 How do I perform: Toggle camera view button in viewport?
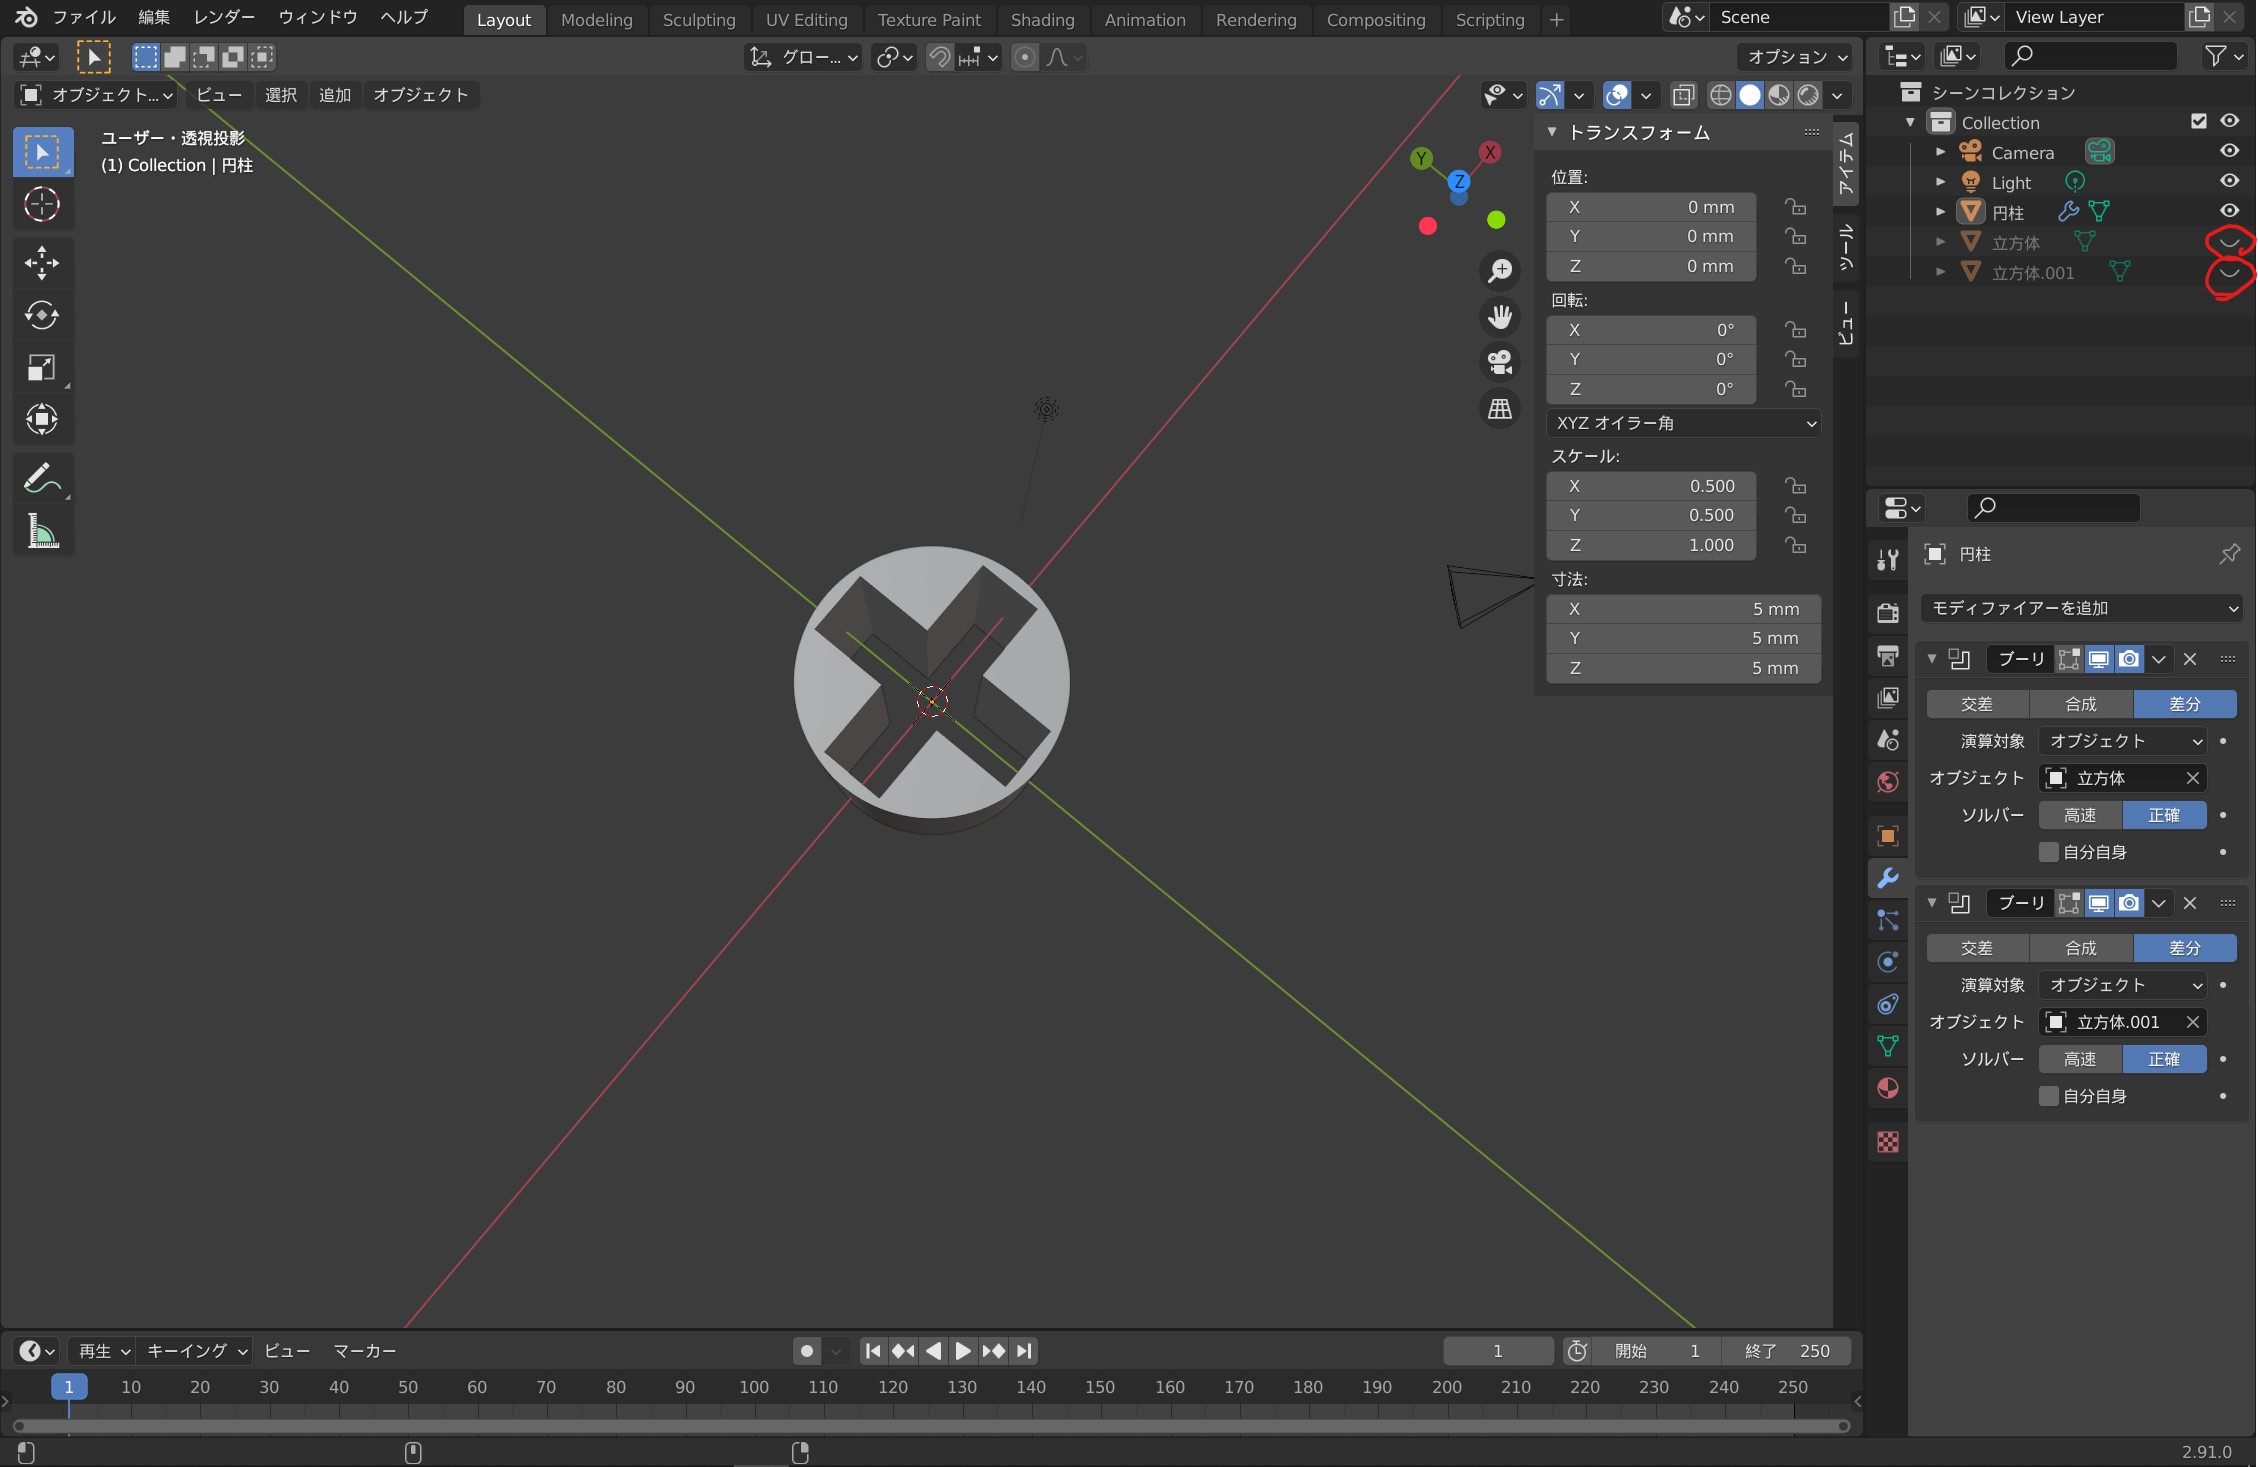tap(1500, 362)
